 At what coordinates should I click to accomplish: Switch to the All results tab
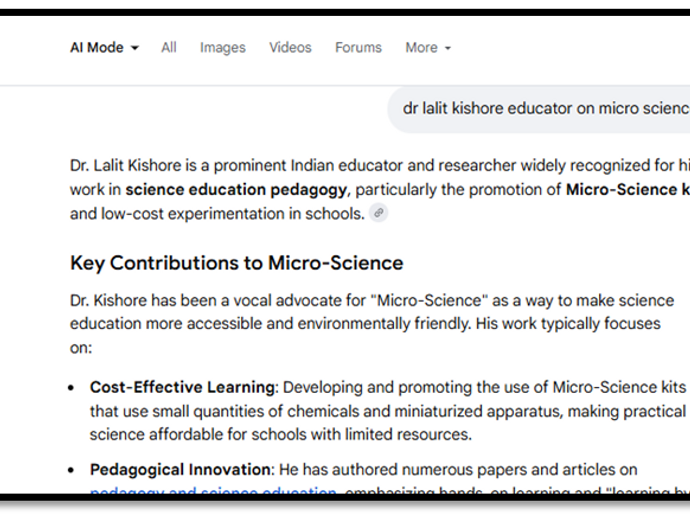(169, 47)
